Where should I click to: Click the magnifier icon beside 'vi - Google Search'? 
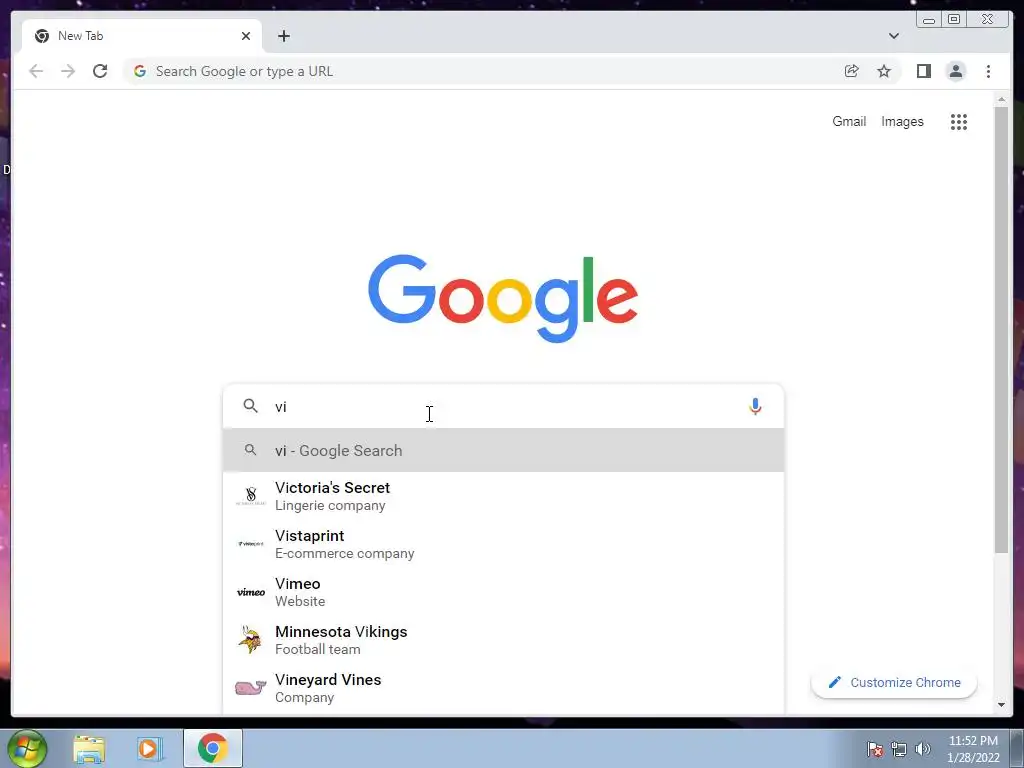250,450
